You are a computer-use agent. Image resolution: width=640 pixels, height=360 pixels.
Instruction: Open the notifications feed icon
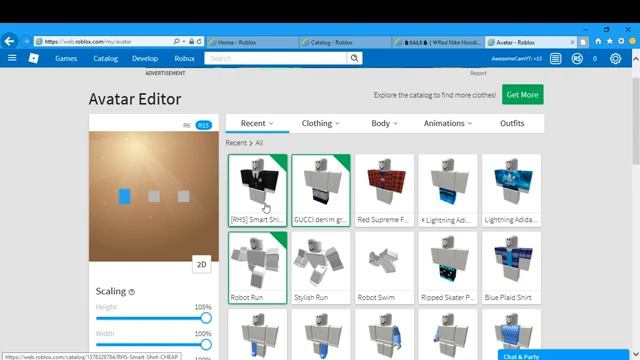click(555, 59)
